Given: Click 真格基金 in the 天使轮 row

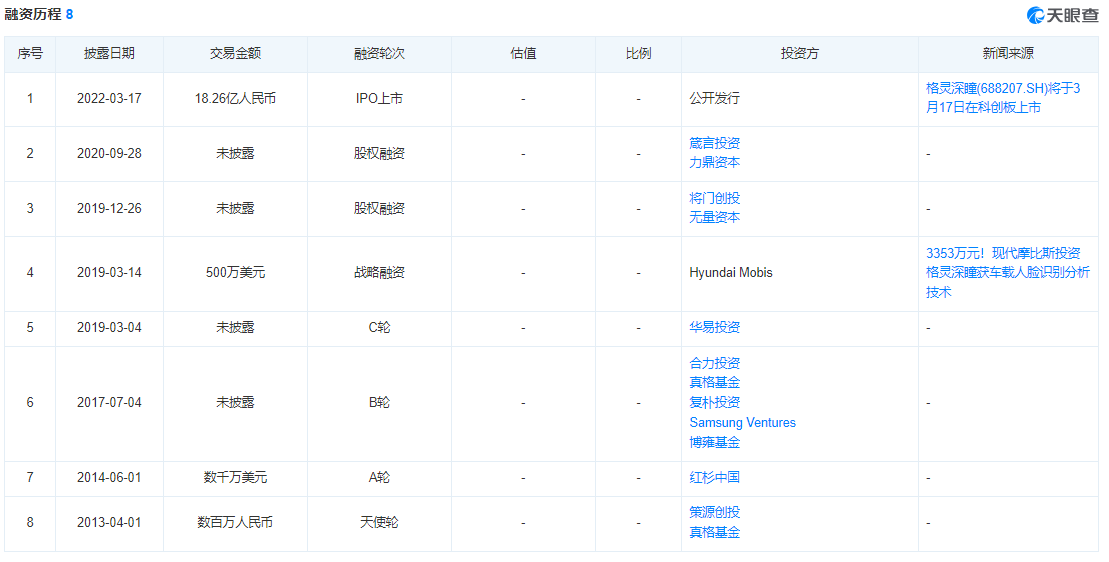Looking at the screenshot, I should (714, 532).
